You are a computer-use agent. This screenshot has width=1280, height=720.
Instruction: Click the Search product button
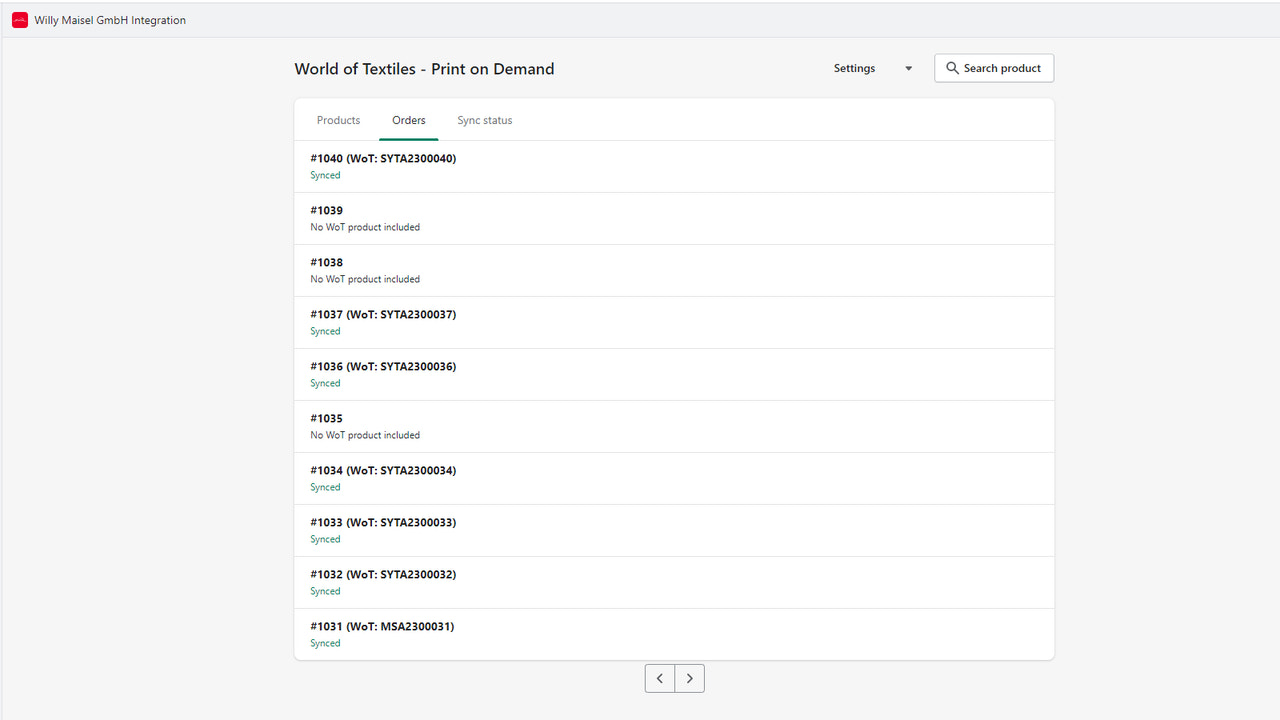994,68
